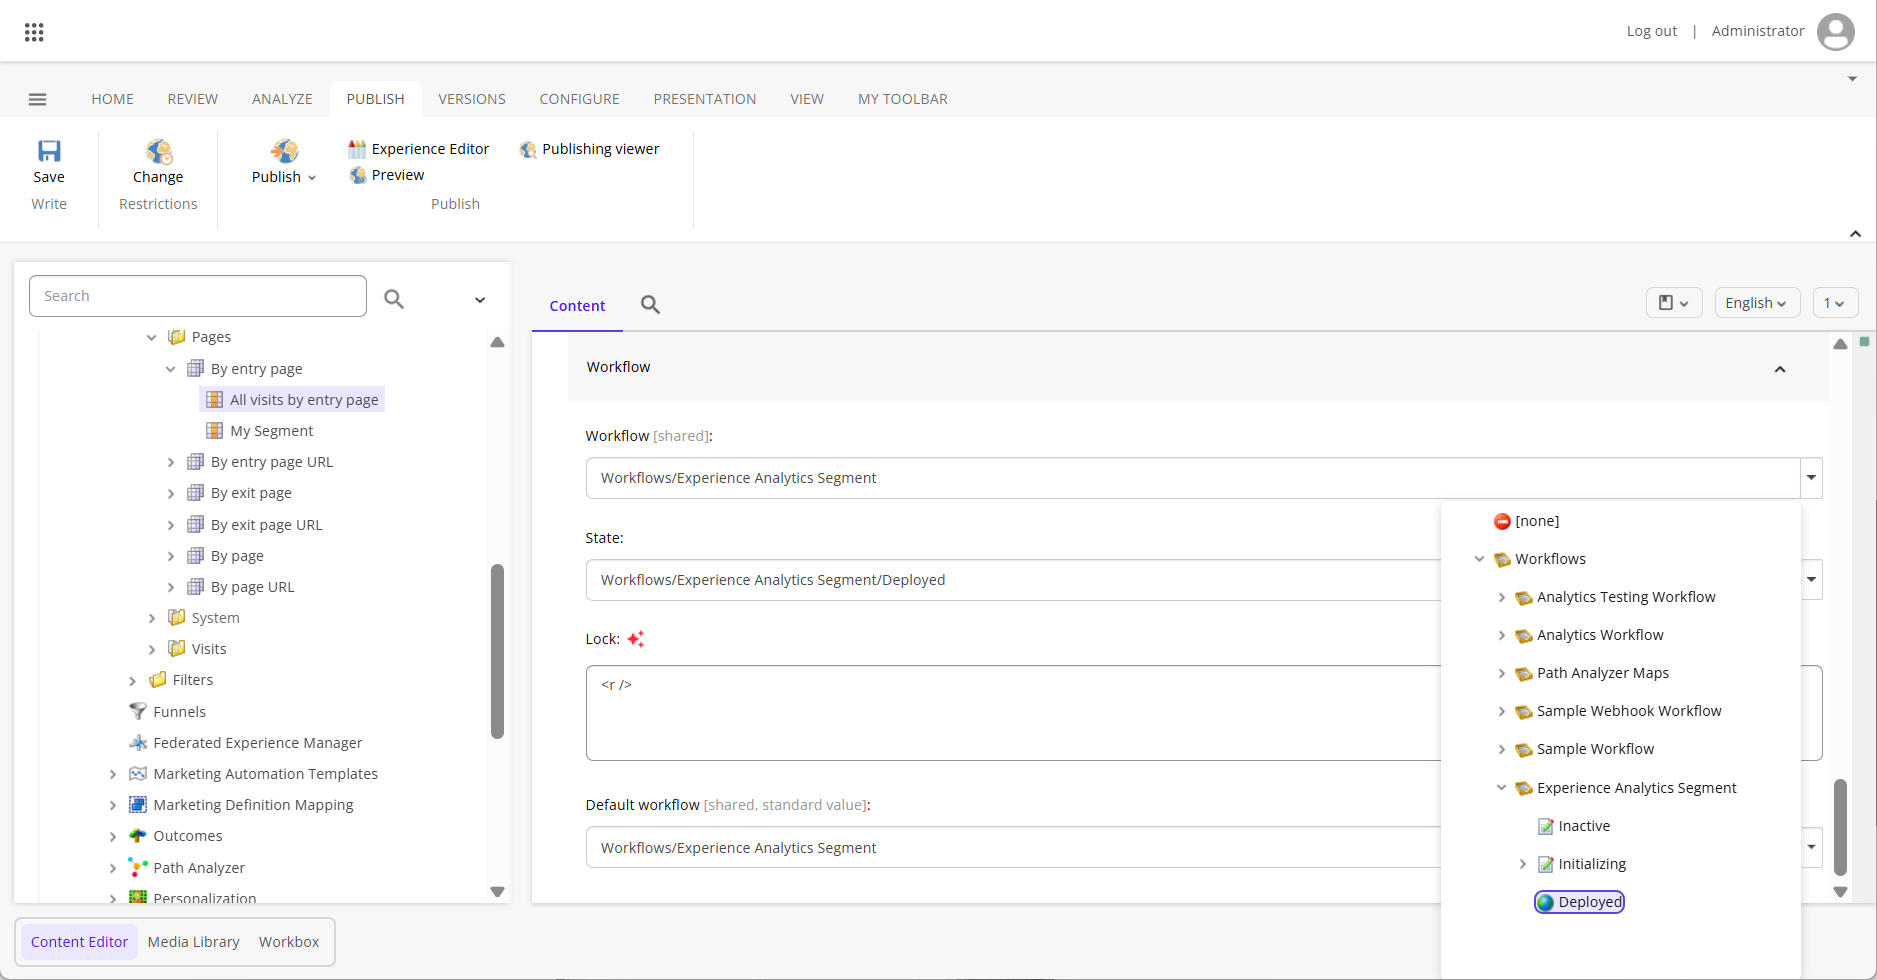Select the Inactive workflow state
Screen dimensions: 1877x980
pyautogui.click(x=1574, y=826)
